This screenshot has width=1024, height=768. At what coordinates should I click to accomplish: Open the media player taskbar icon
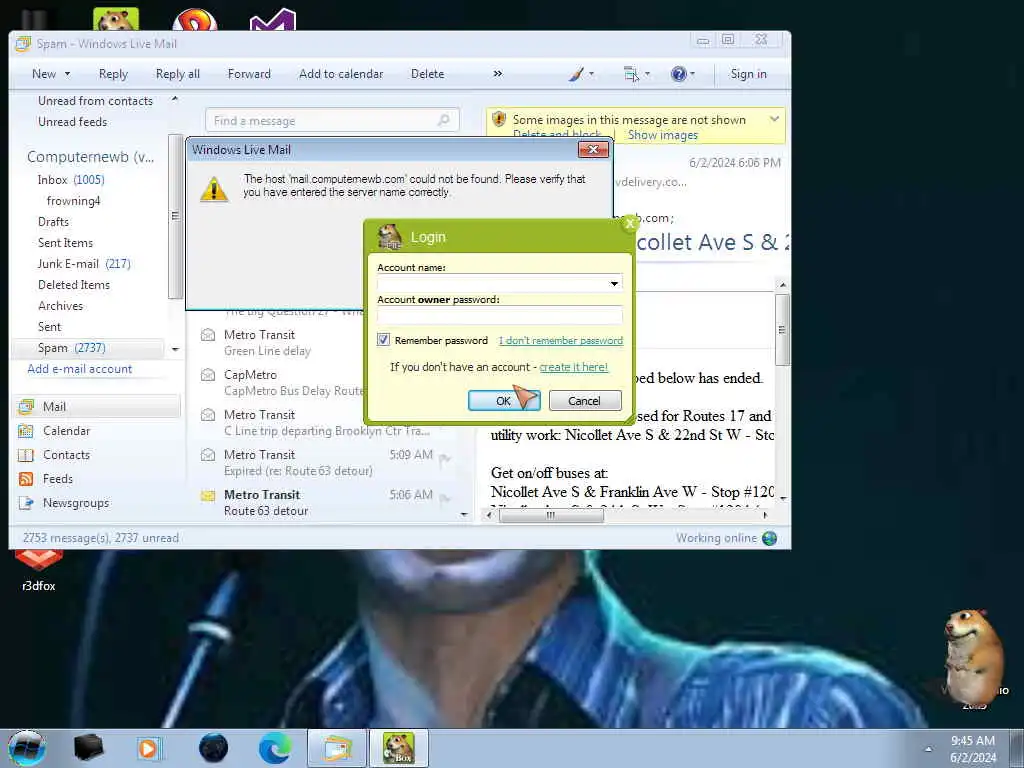(150, 748)
